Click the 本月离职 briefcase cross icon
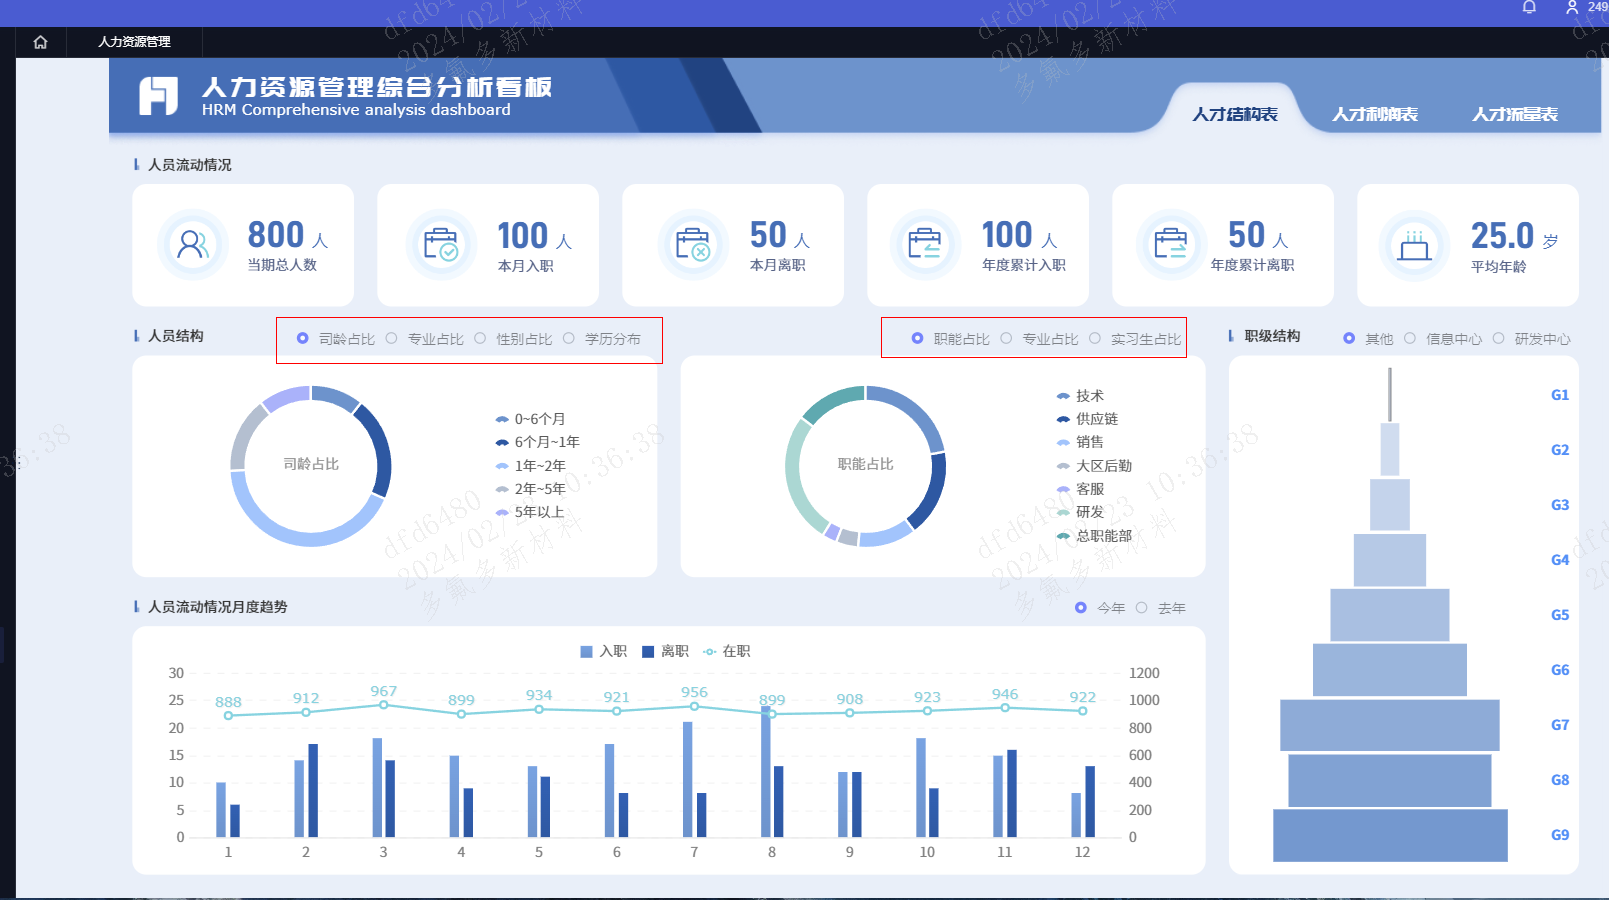 [692, 244]
